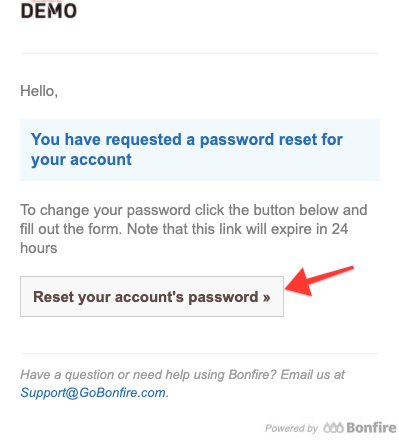The height and width of the screenshot is (440, 399).
Task: Click the red arrow annotation
Action: click(319, 281)
